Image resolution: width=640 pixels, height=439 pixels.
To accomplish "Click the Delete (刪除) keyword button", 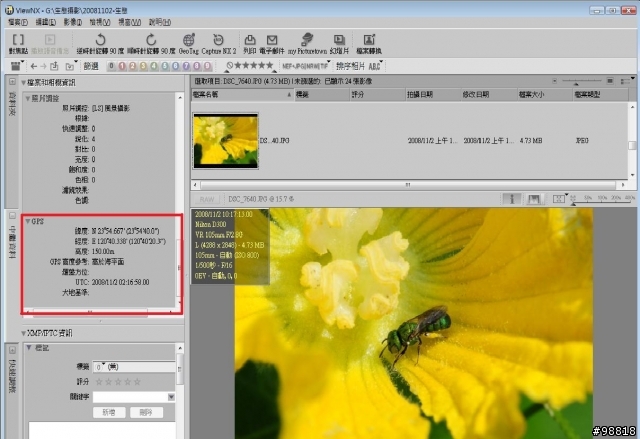I will pos(146,412).
